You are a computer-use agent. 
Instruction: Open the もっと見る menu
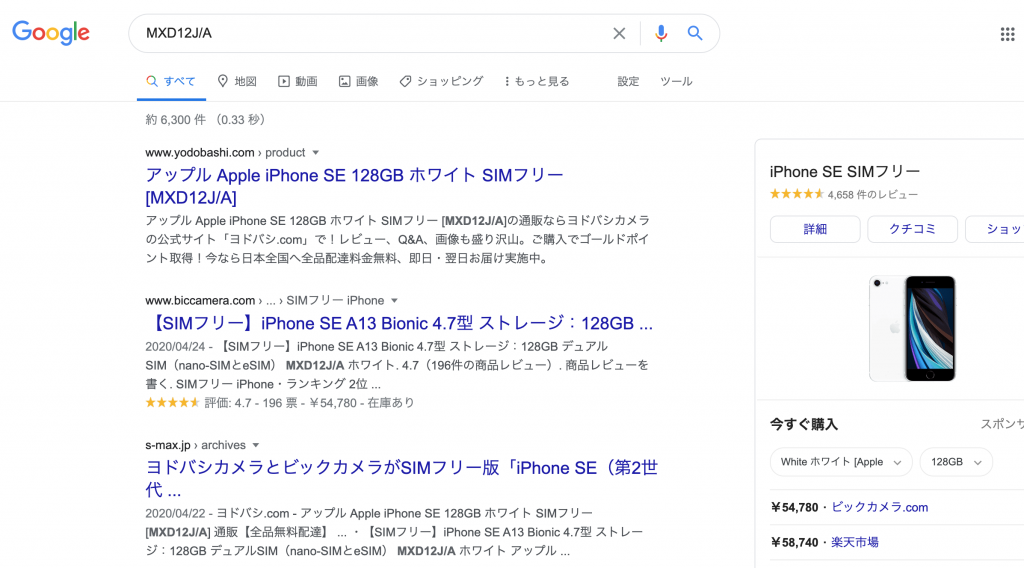coord(537,82)
